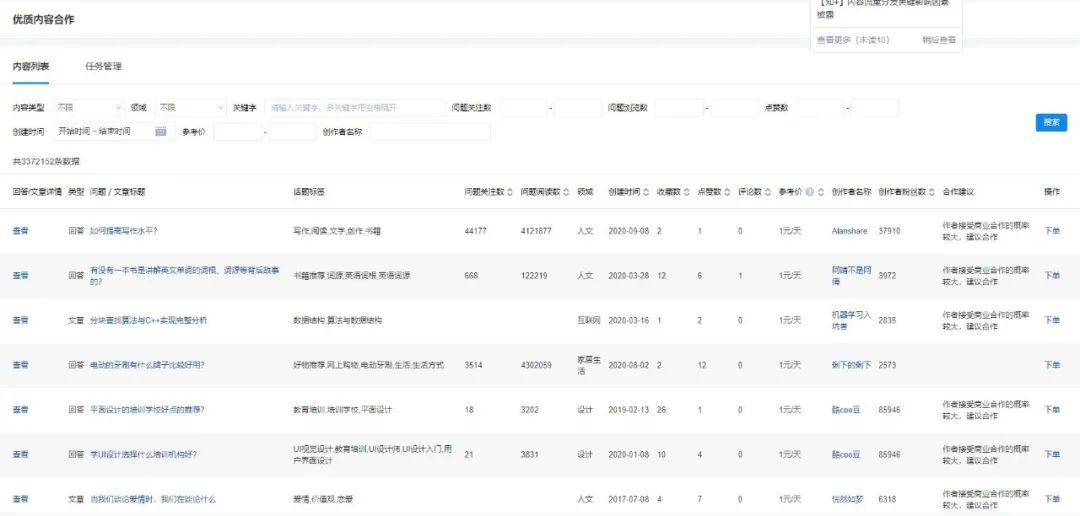This screenshot has height=516, width=1080.
Task: Click the 问题关注数 minimum value field
Action: [523, 108]
